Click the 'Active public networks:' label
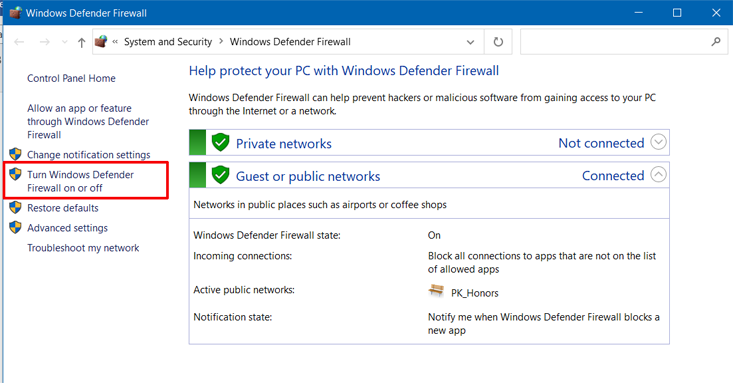 click(x=244, y=290)
